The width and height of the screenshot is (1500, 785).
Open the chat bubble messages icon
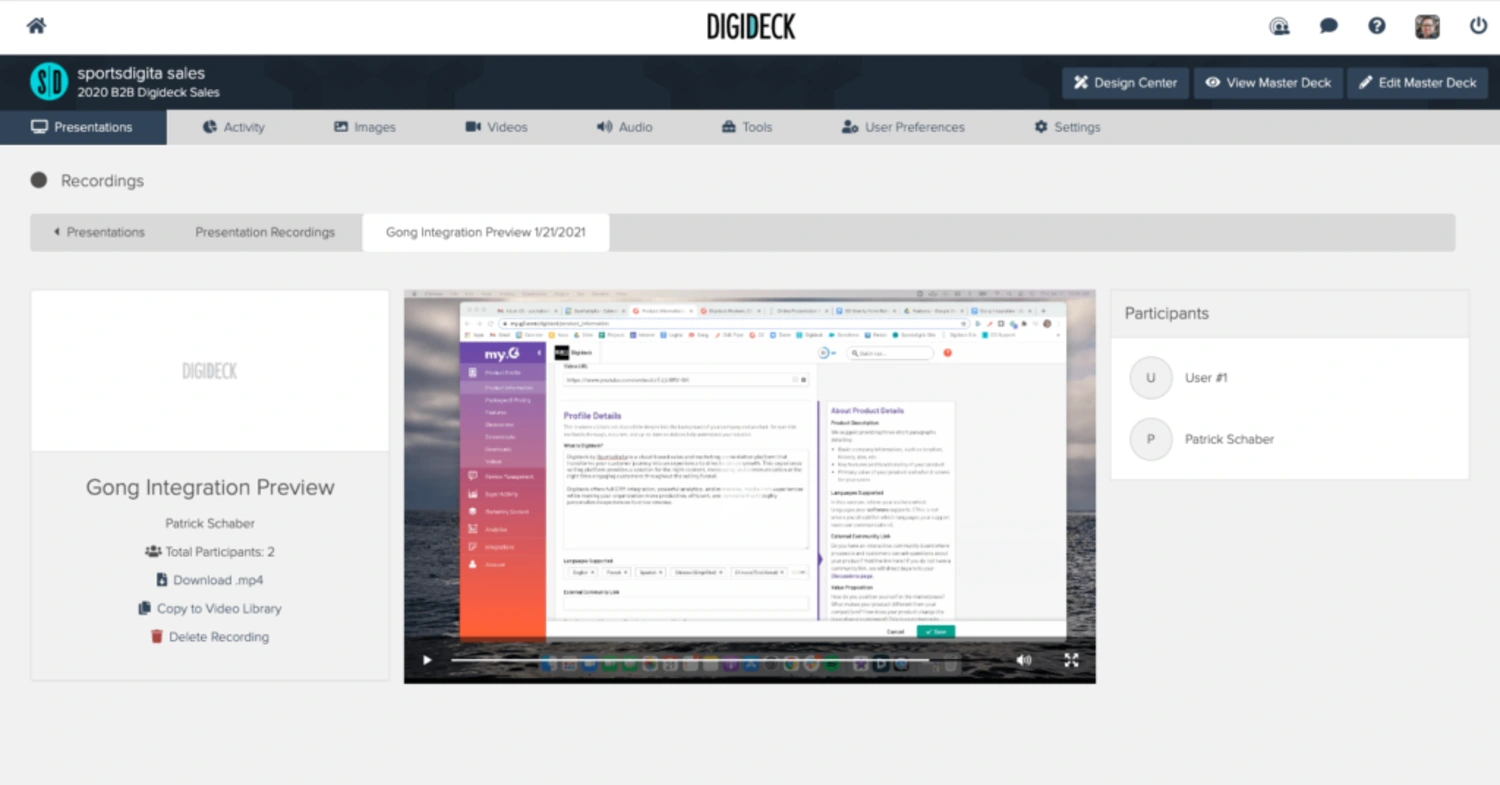(x=1328, y=27)
